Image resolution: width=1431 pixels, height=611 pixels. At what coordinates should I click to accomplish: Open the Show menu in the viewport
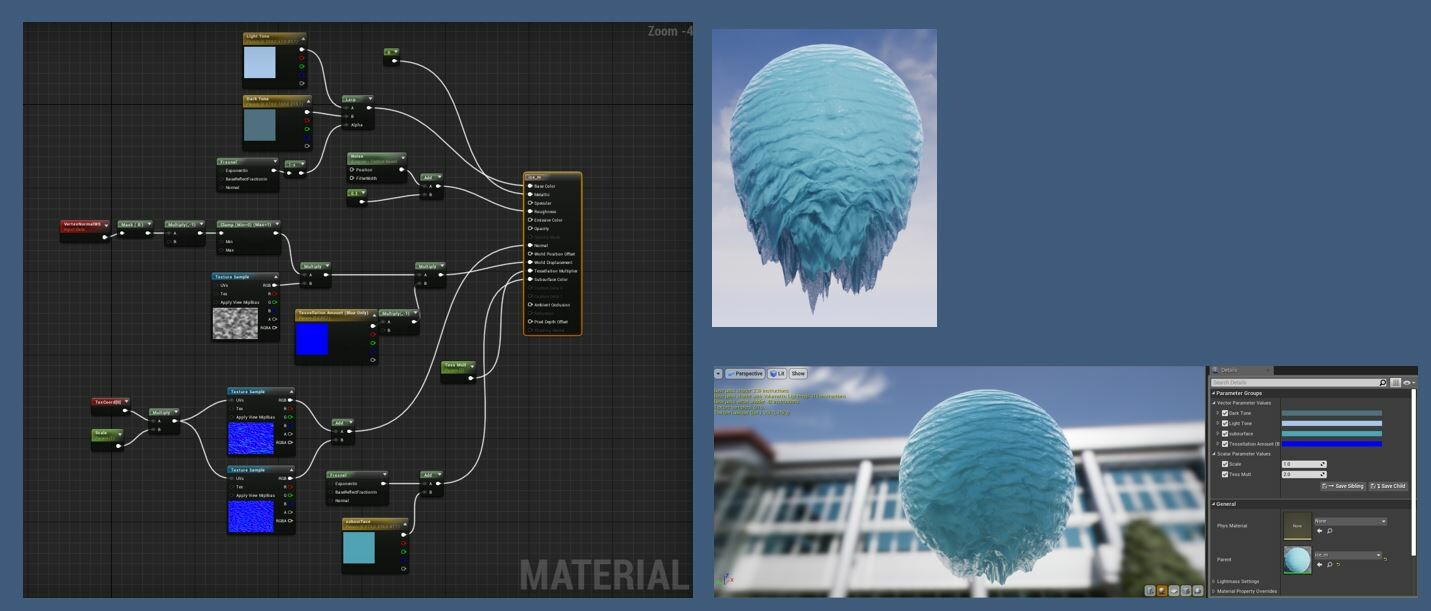[797, 374]
